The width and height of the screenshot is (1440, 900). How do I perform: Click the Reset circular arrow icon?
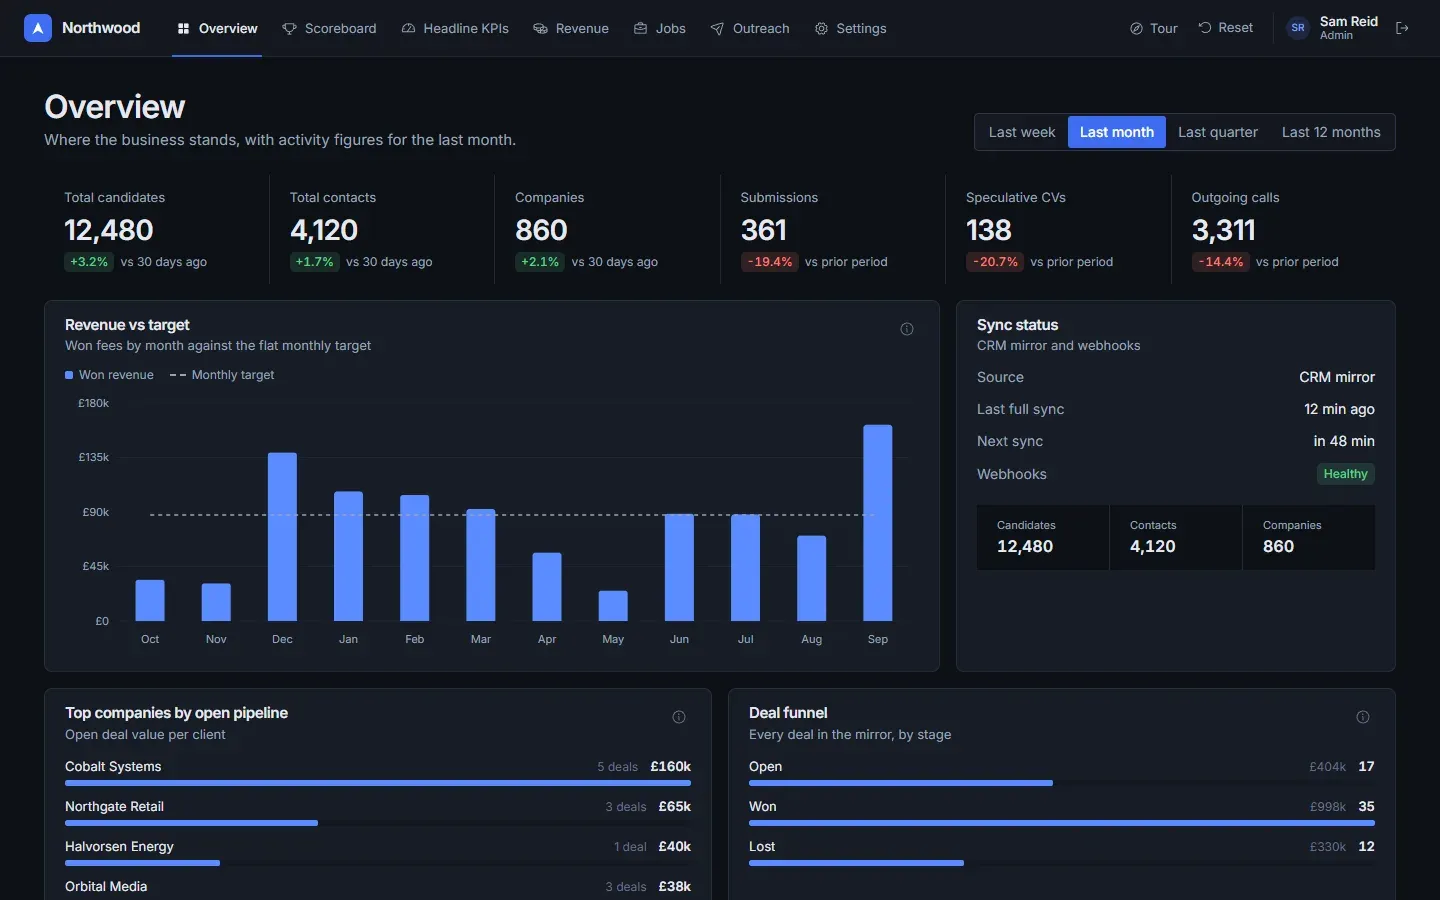point(1205,28)
